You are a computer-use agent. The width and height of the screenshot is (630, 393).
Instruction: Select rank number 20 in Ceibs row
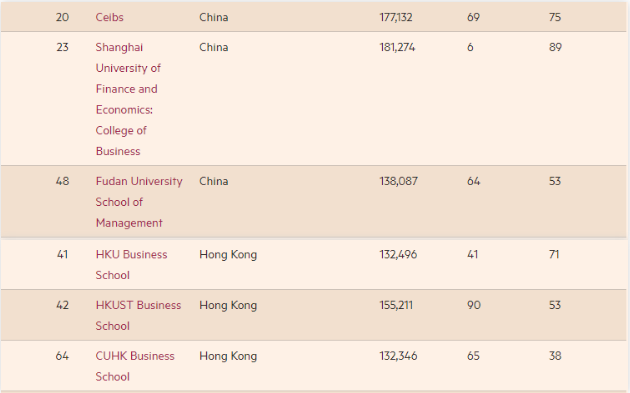tap(62, 17)
